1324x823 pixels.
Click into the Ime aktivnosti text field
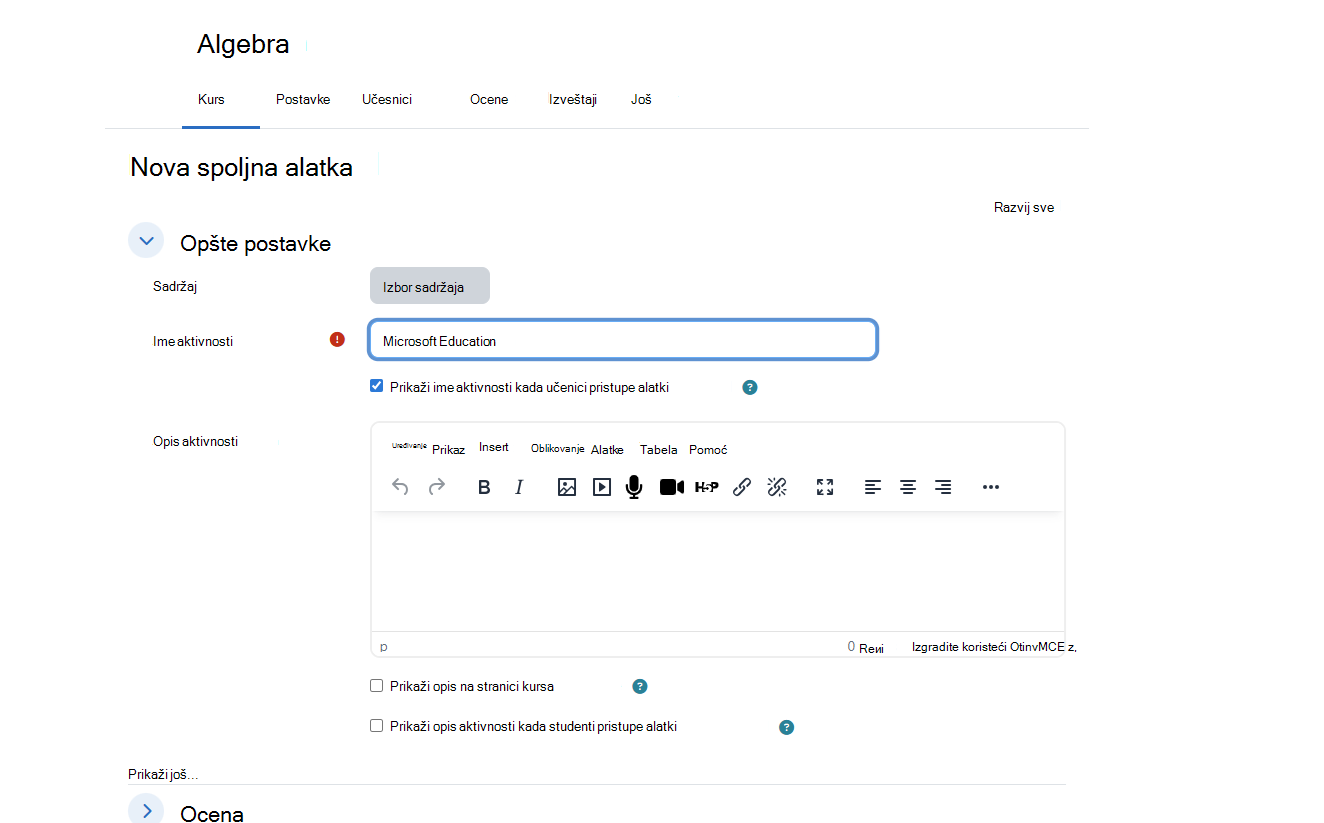623,340
